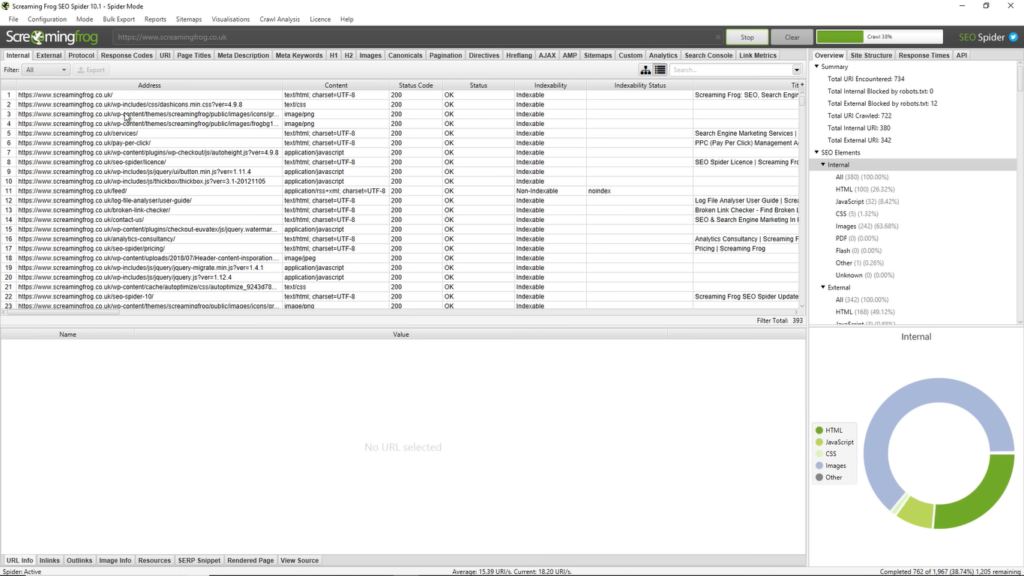Click the Clear button
The height and width of the screenshot is (576, 1024).
[x=792, y=37]
